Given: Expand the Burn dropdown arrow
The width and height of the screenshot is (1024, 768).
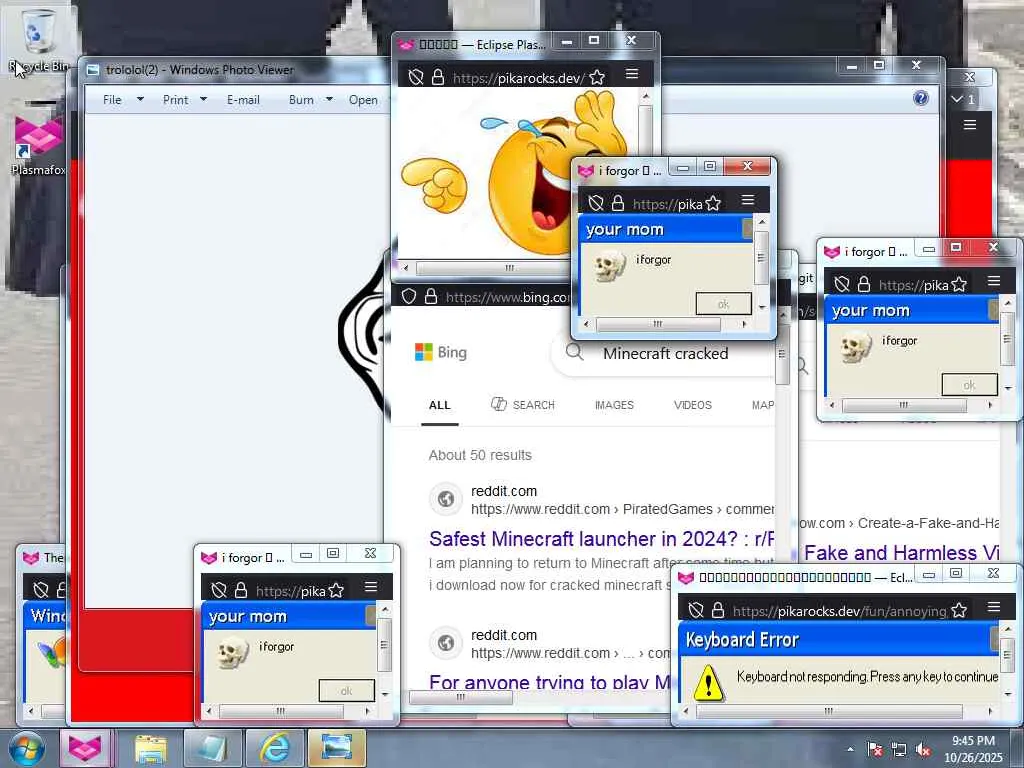Looking at the screenshot, I should pyautogui.click(x=329, y=99).
